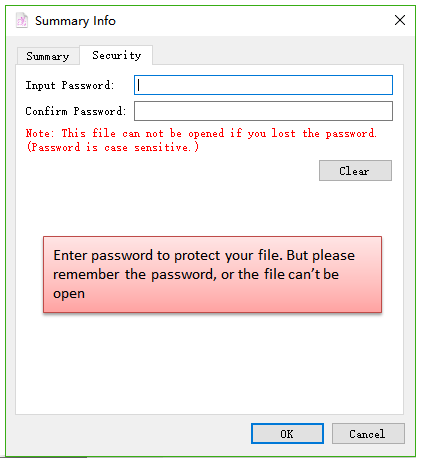The image size is (424, 473).
Task: Click the Input Password label
Action: point(70,85)
